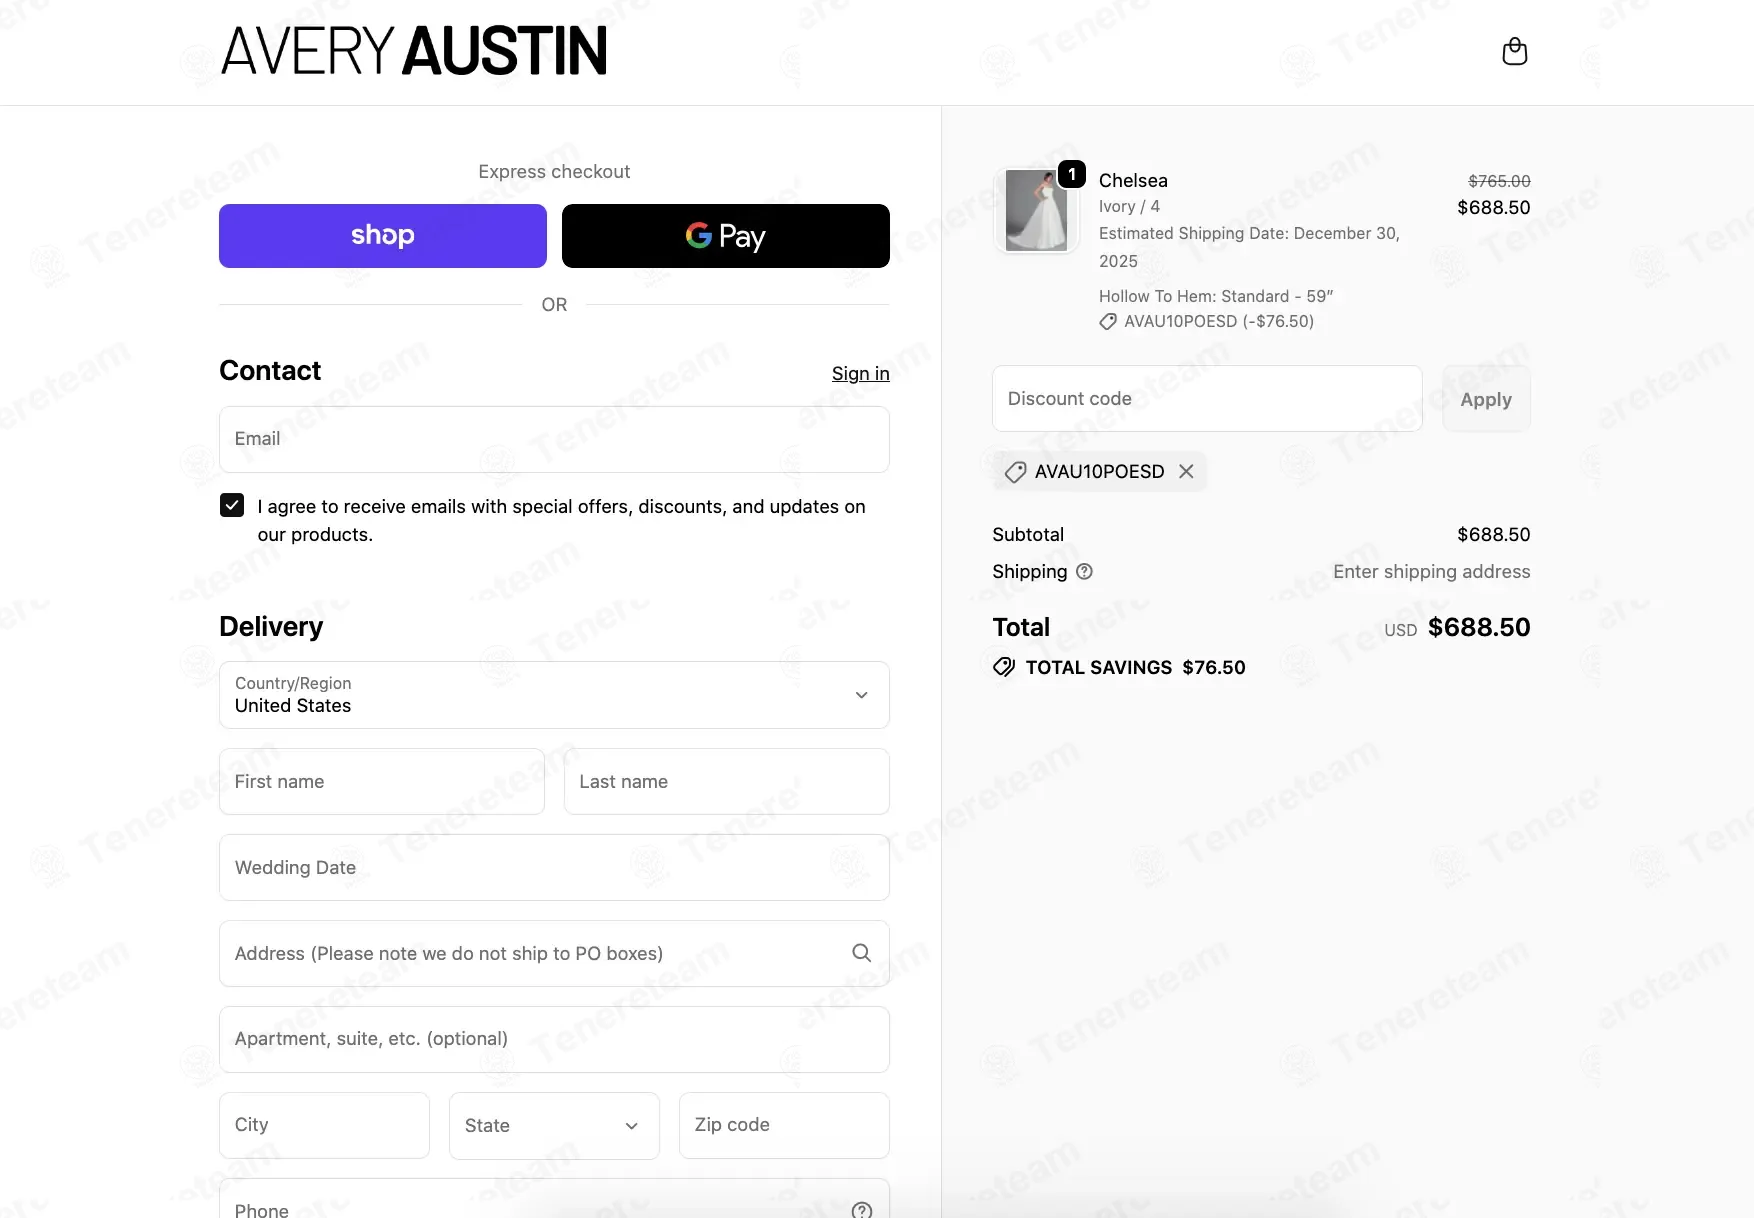The height and width of the screenshot is (1218, 1754).
Task: Click the Avery Austin logo
Action: 414,52
